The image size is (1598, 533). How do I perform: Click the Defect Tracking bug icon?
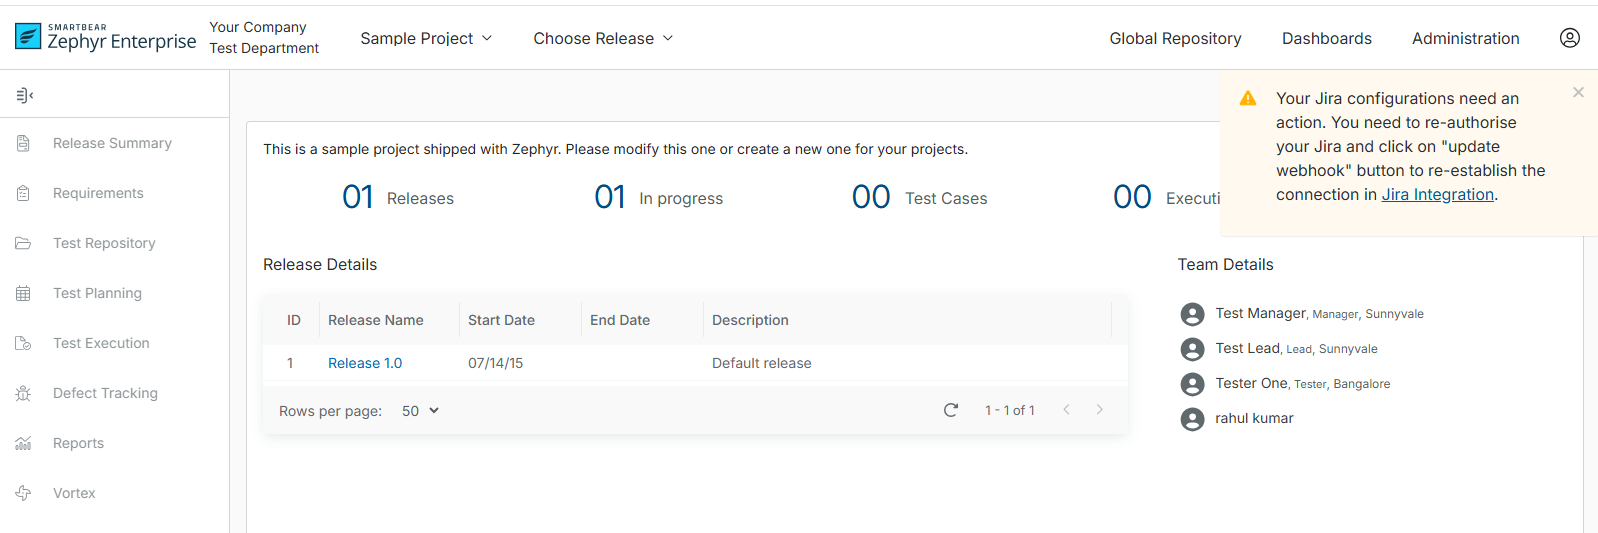(23, 393)
